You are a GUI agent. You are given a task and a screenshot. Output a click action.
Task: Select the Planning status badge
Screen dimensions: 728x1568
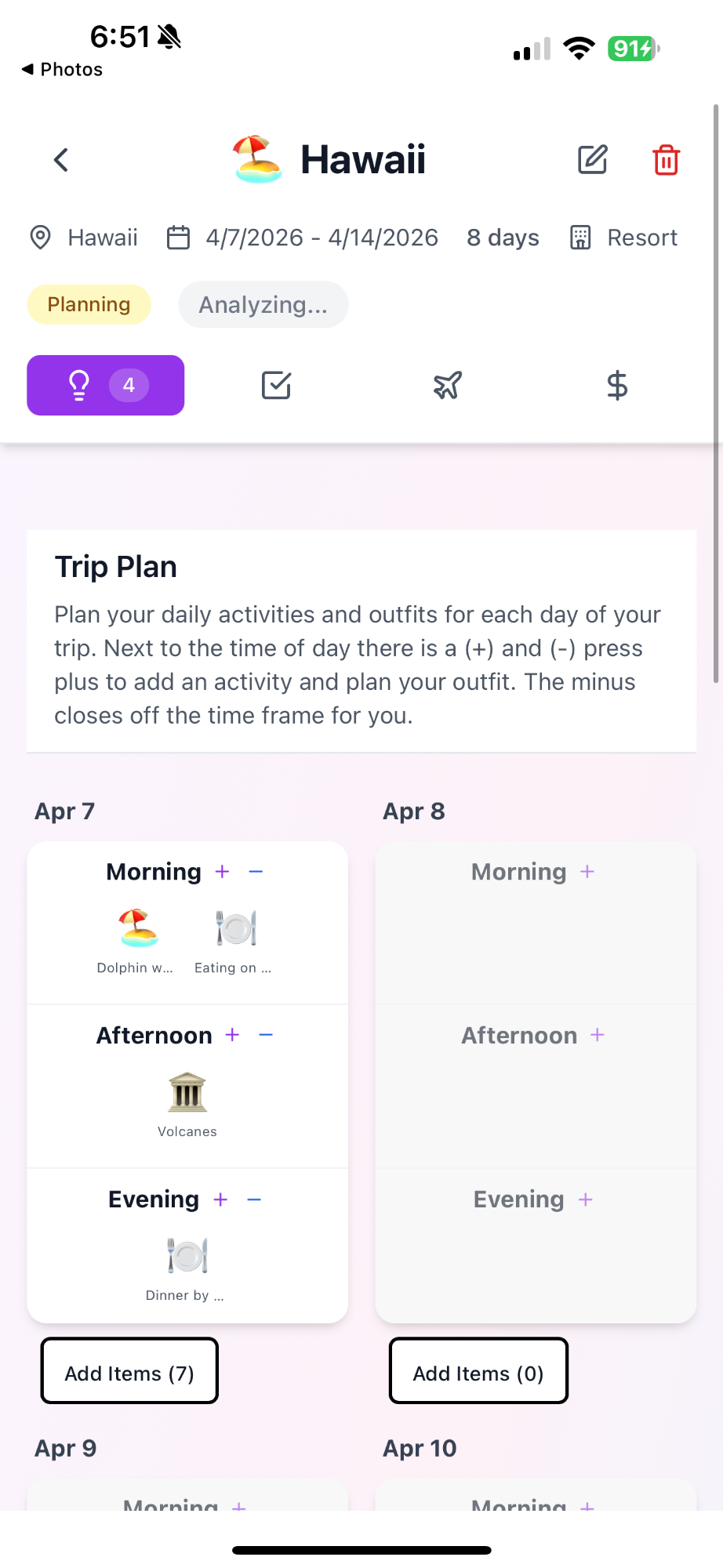[89, 304]
